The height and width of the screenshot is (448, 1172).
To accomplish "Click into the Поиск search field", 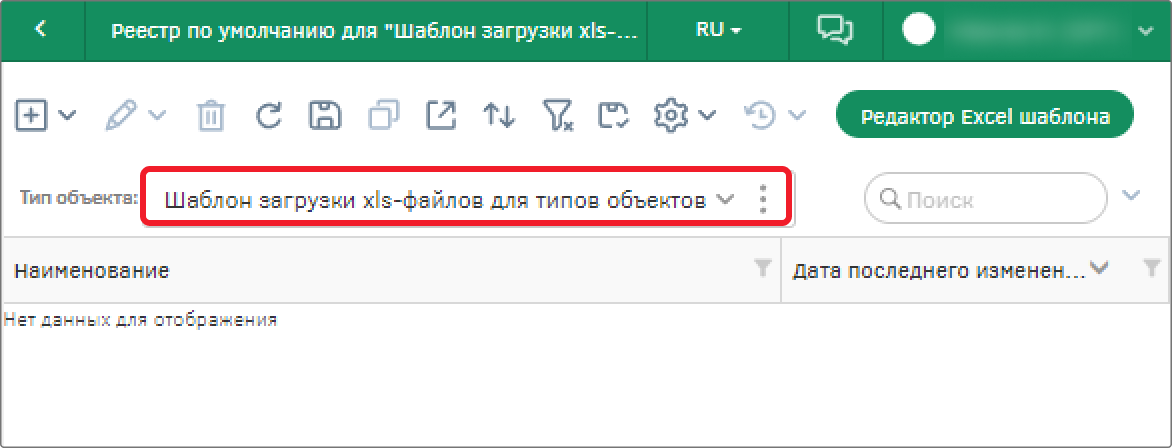I will (x=985, y=200).
